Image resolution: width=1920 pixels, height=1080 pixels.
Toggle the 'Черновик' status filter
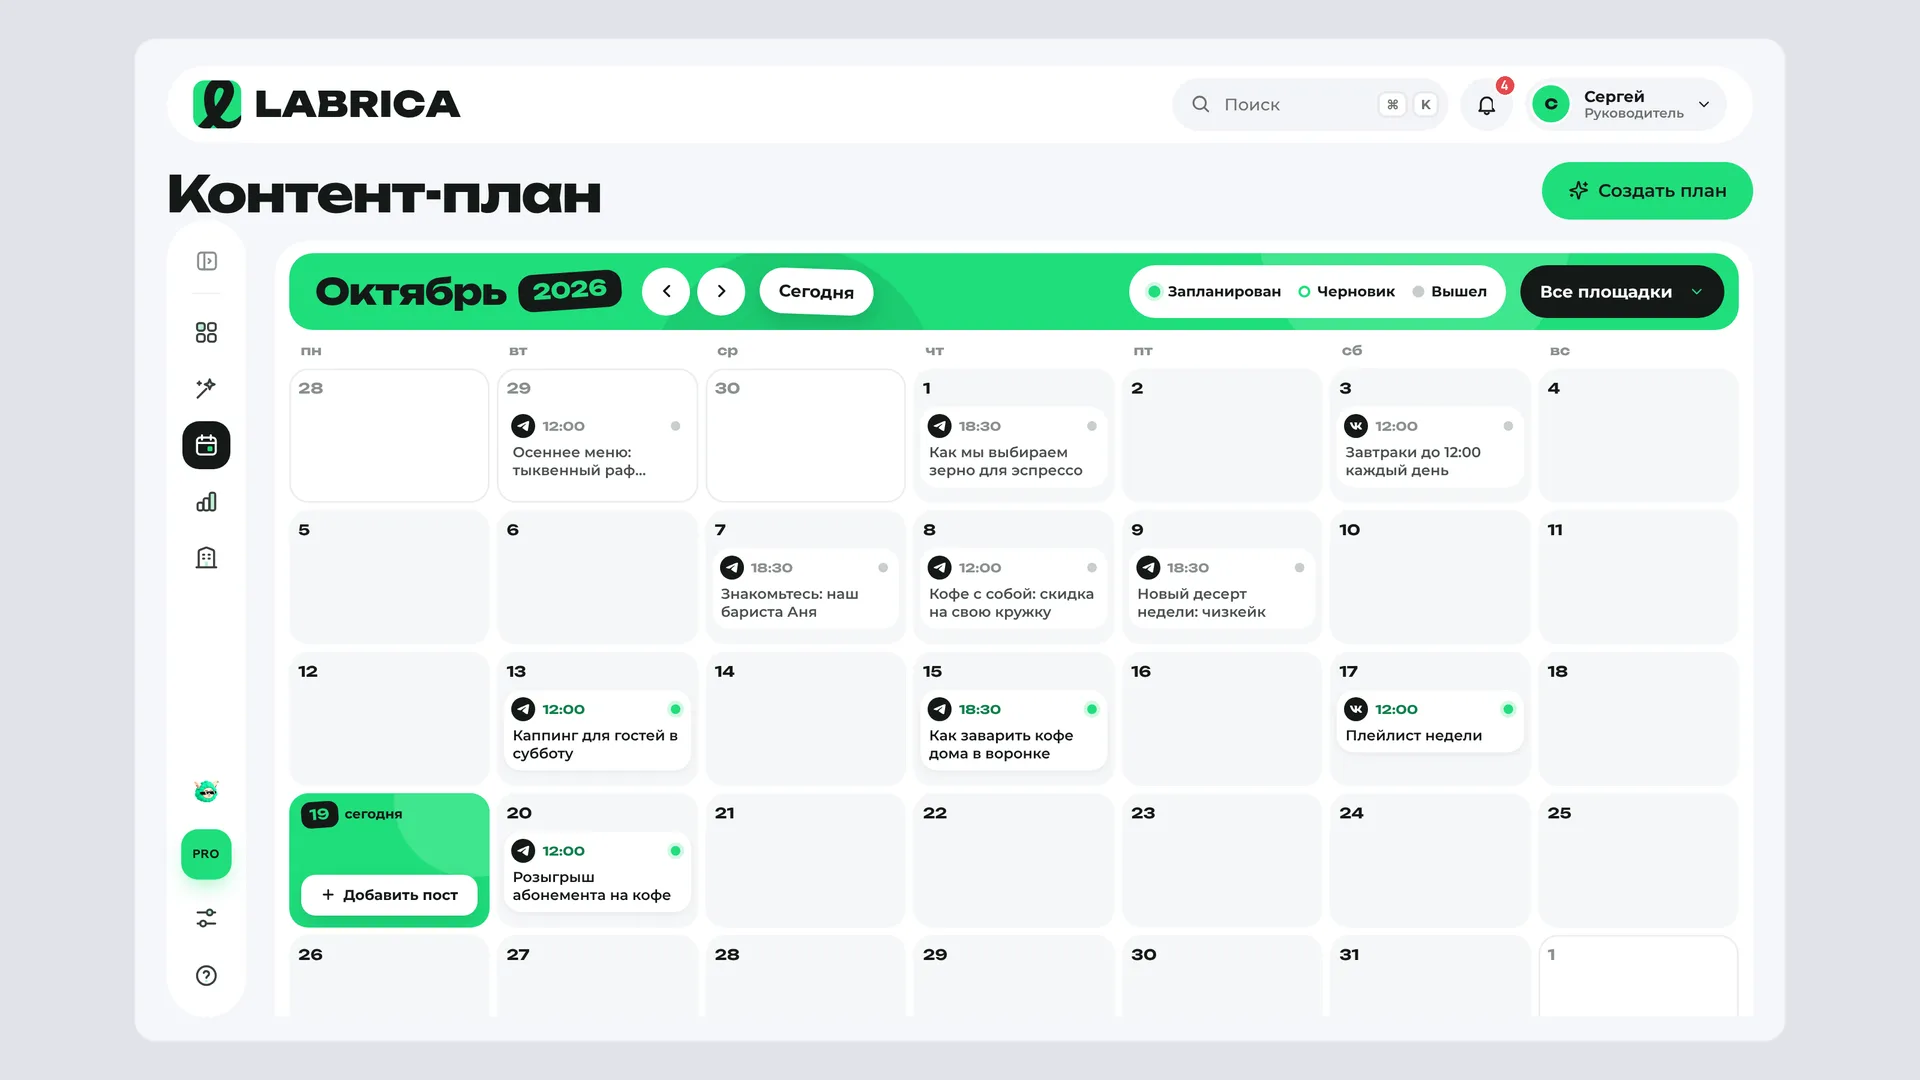coord(1346,292)
